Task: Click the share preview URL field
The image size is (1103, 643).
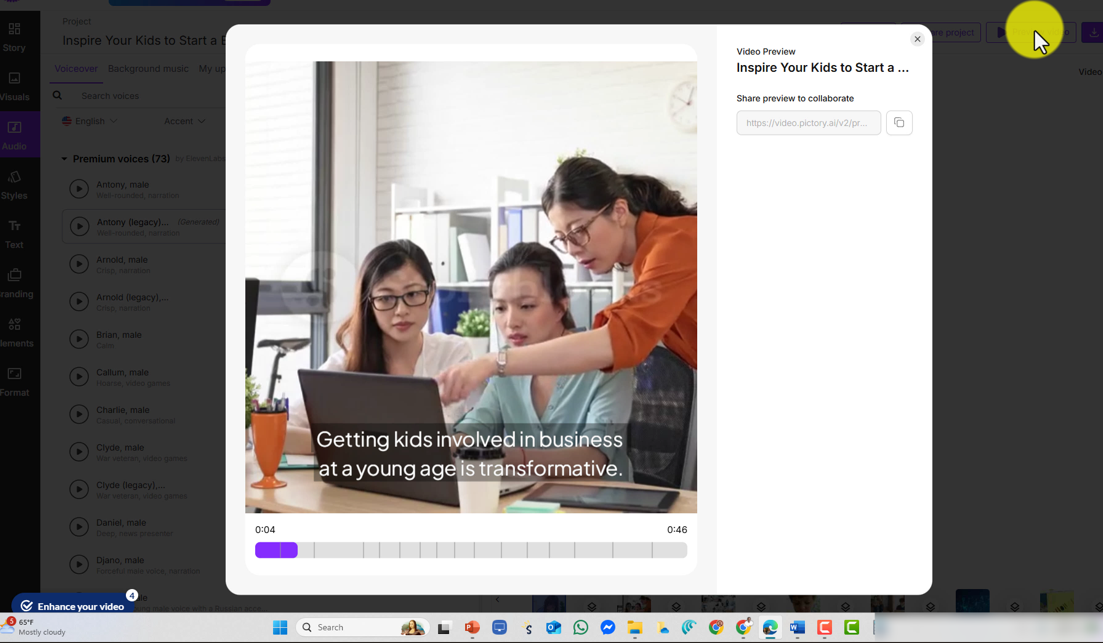Action: click(x=808, y=122)
